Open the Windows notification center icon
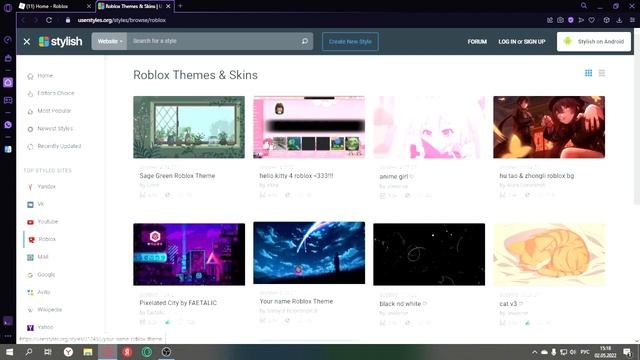The height and width of the screenshot is (360, 640). pyautogui.click(x=627, y=352)
